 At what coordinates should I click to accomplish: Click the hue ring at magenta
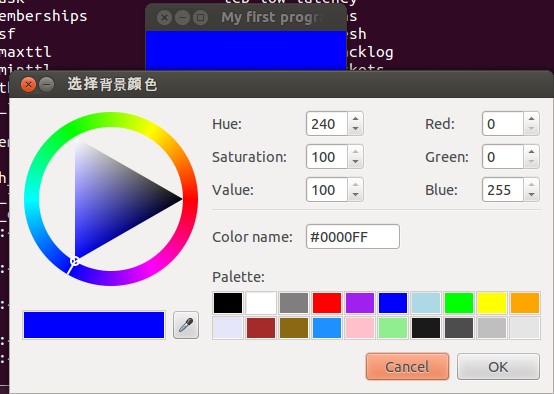click(151, 267)
